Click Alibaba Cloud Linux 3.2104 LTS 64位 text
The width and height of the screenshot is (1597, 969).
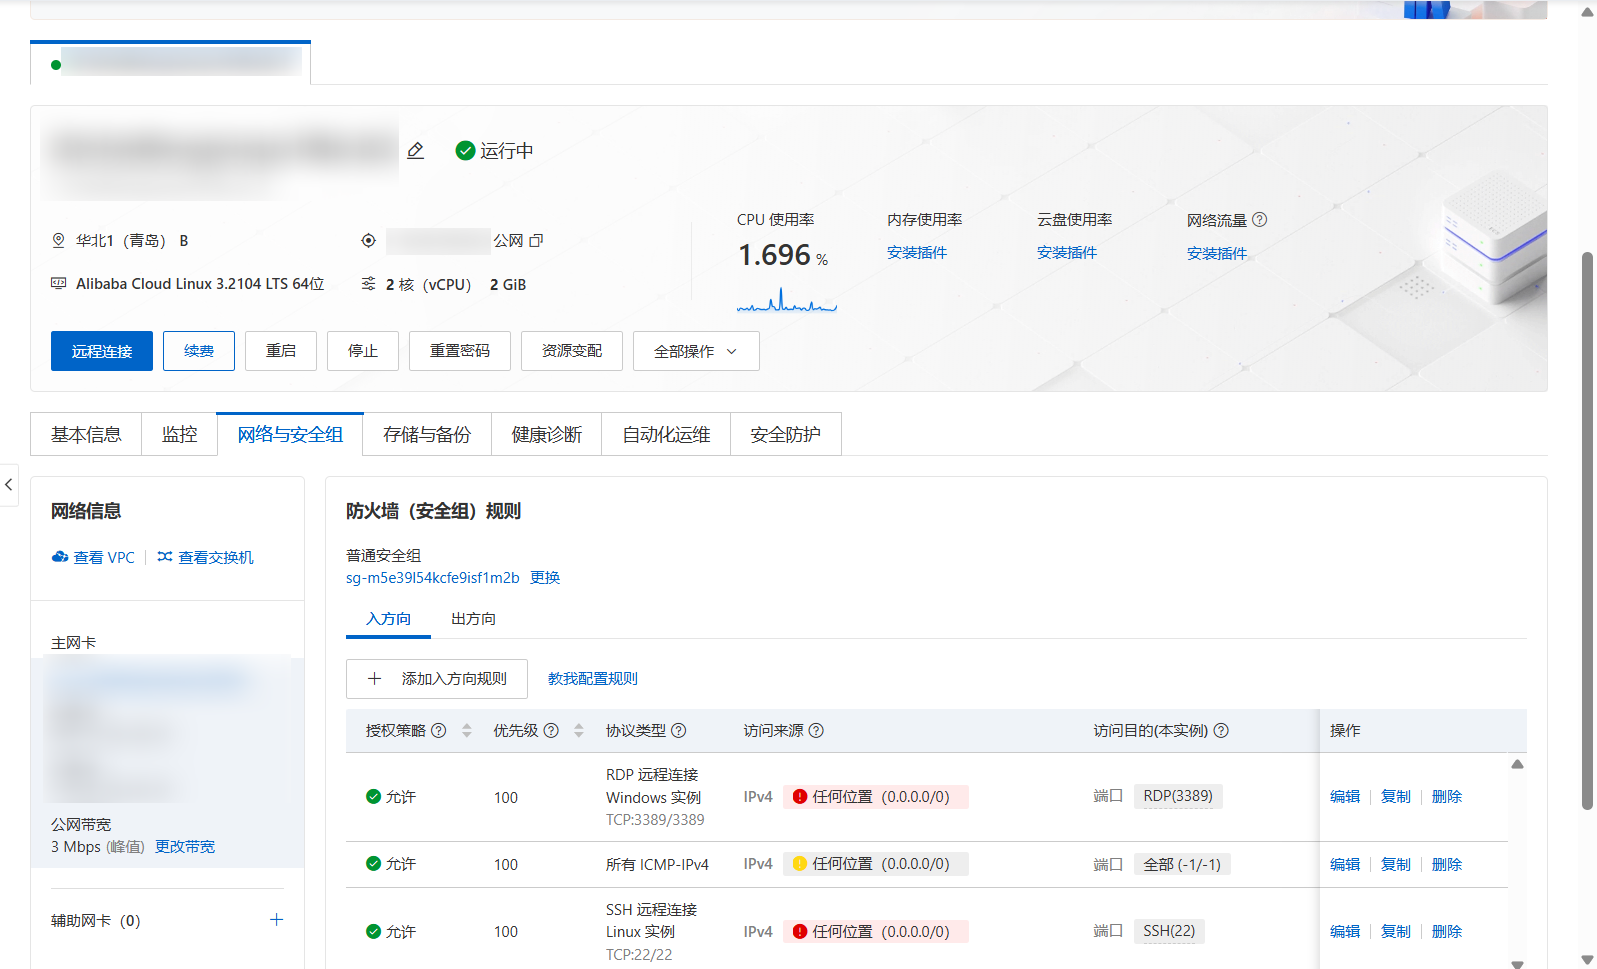200,284
